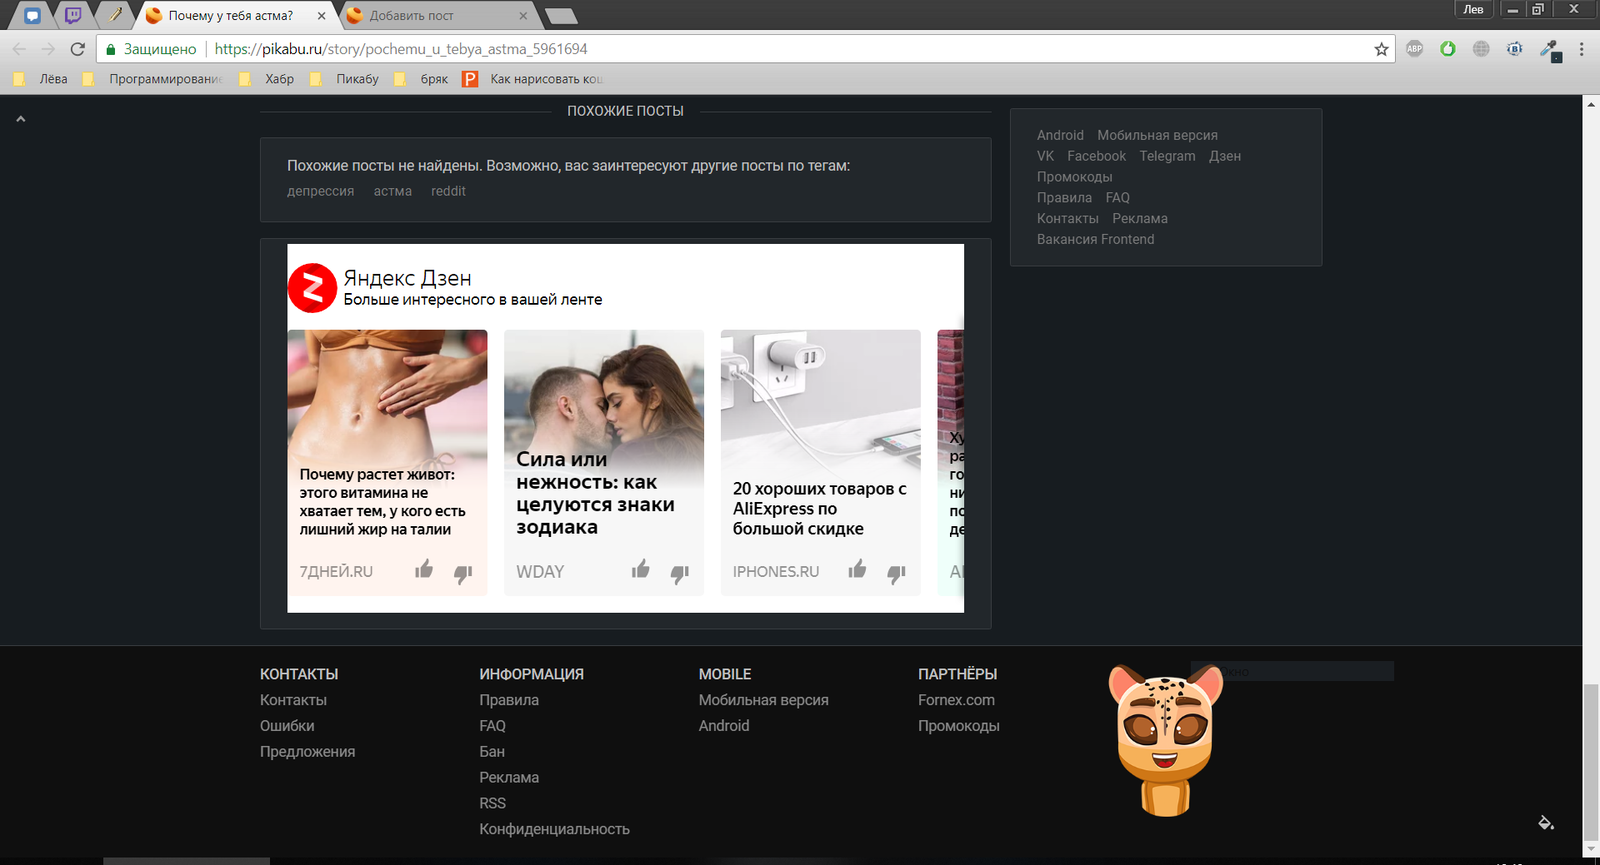Open Chrome's three-dot menu
The height and width of the screenshot is (865, 1600).
(1581, 49)
